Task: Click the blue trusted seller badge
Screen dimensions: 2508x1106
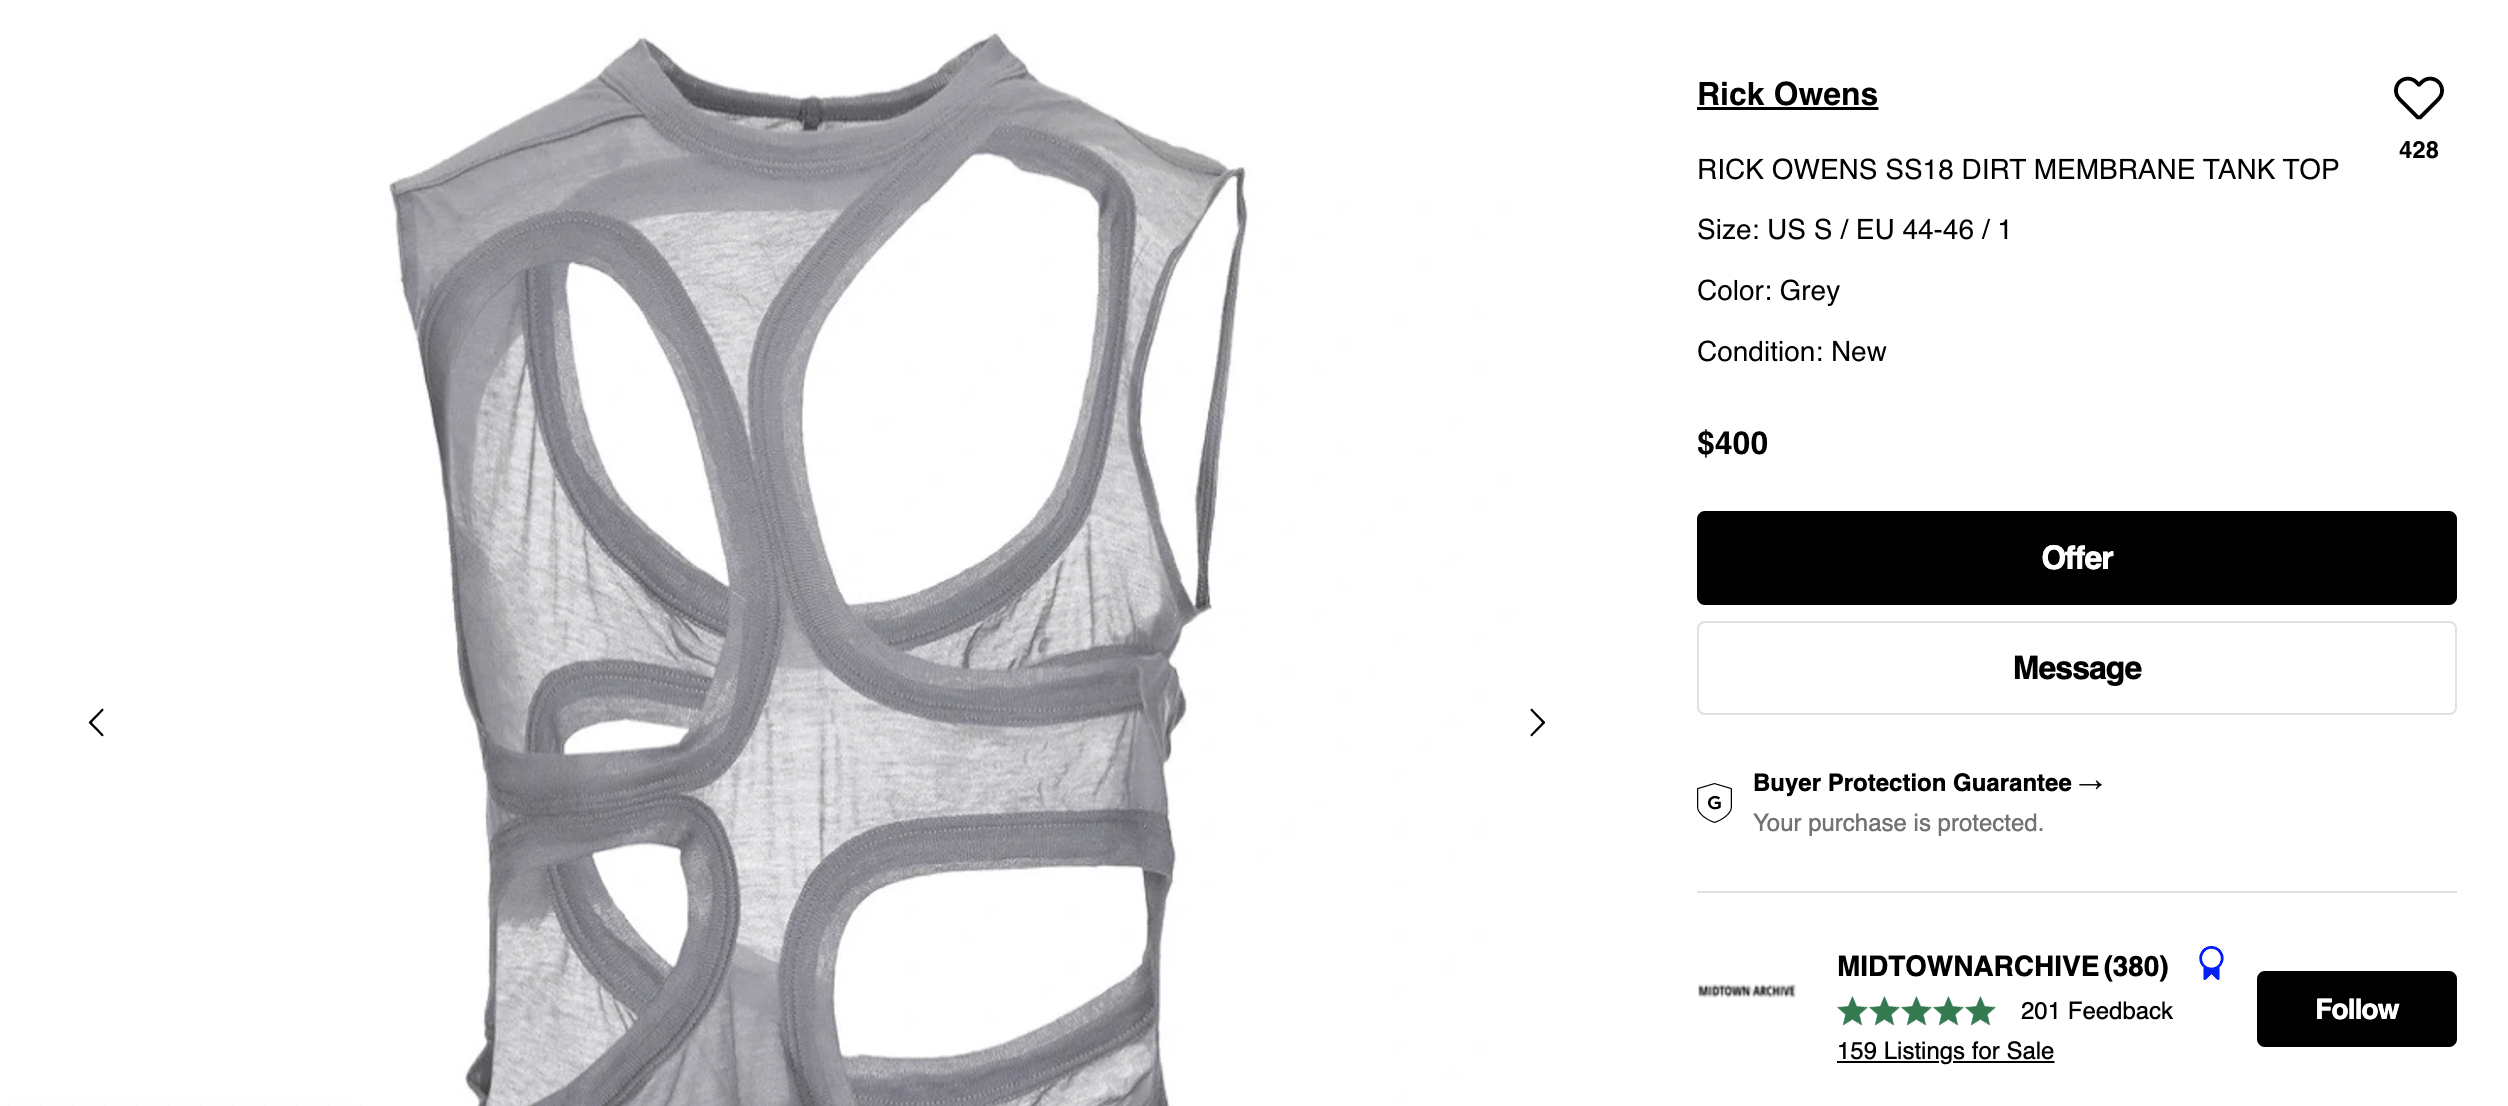Action: [2211, 964]
